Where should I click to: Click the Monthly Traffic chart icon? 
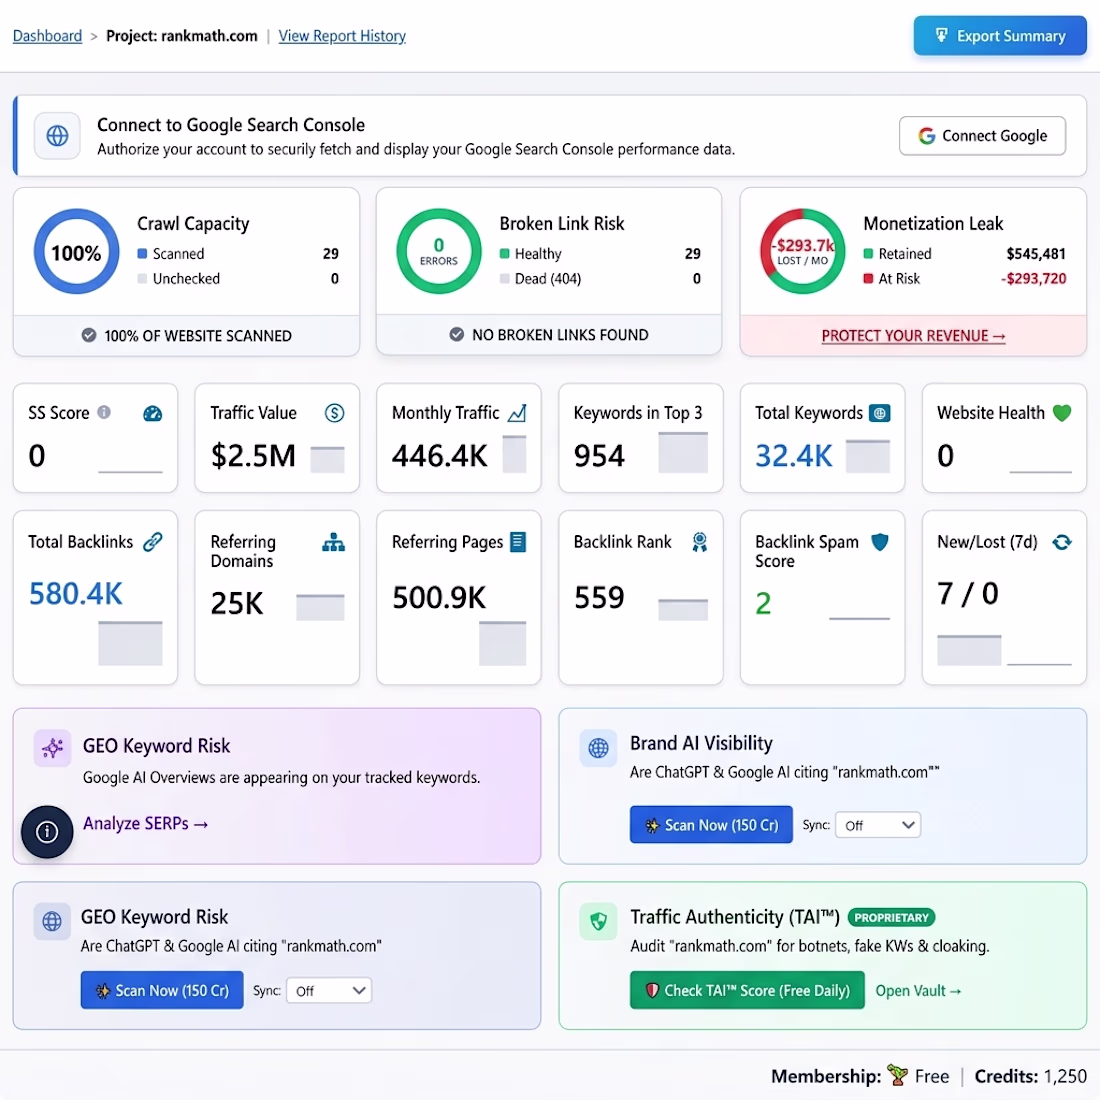(517, 413)
